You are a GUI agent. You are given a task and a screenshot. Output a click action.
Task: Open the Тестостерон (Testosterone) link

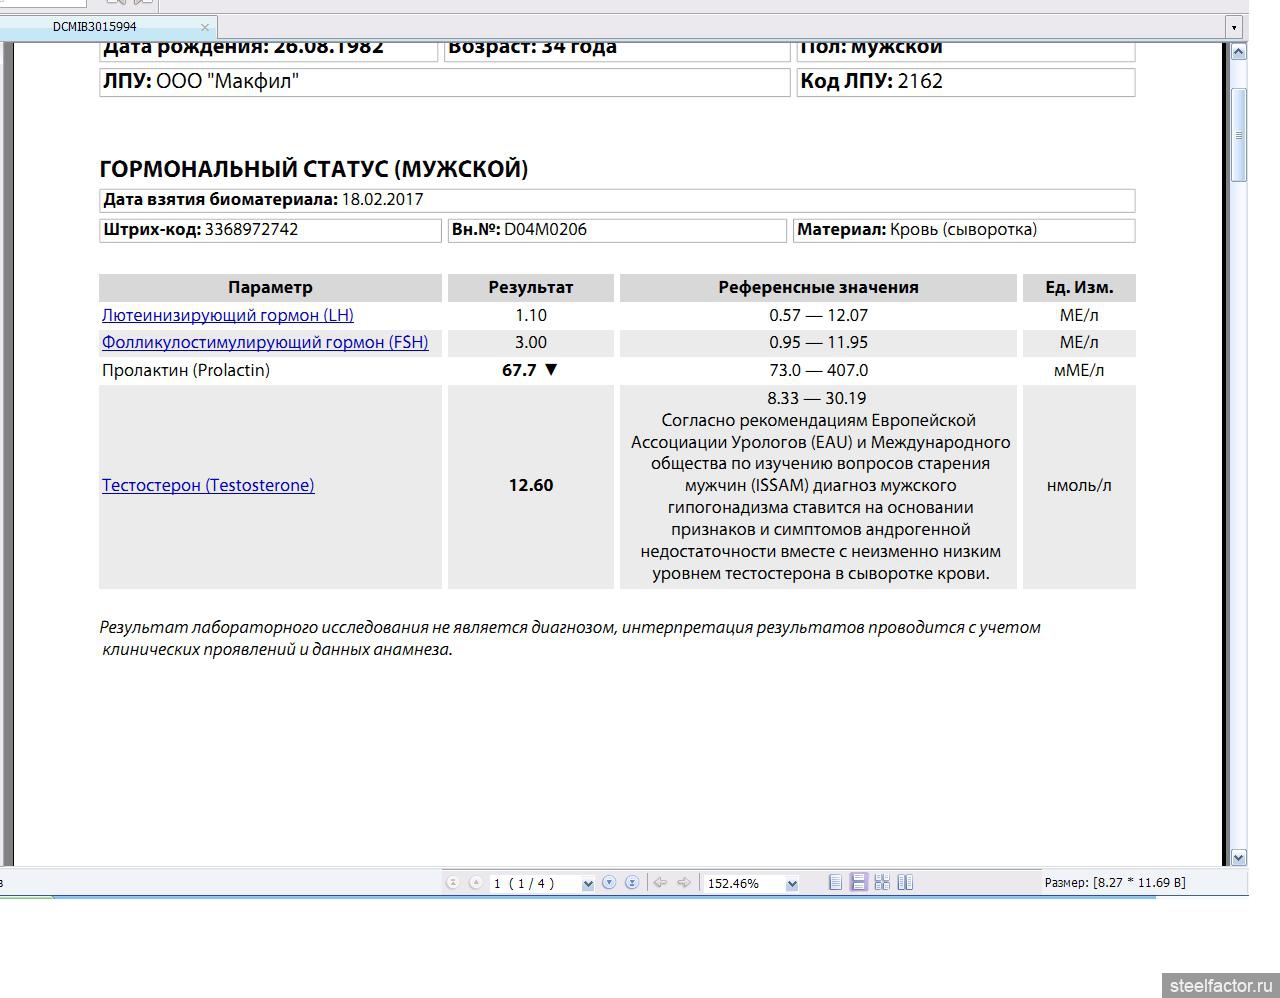pos(208,485)
